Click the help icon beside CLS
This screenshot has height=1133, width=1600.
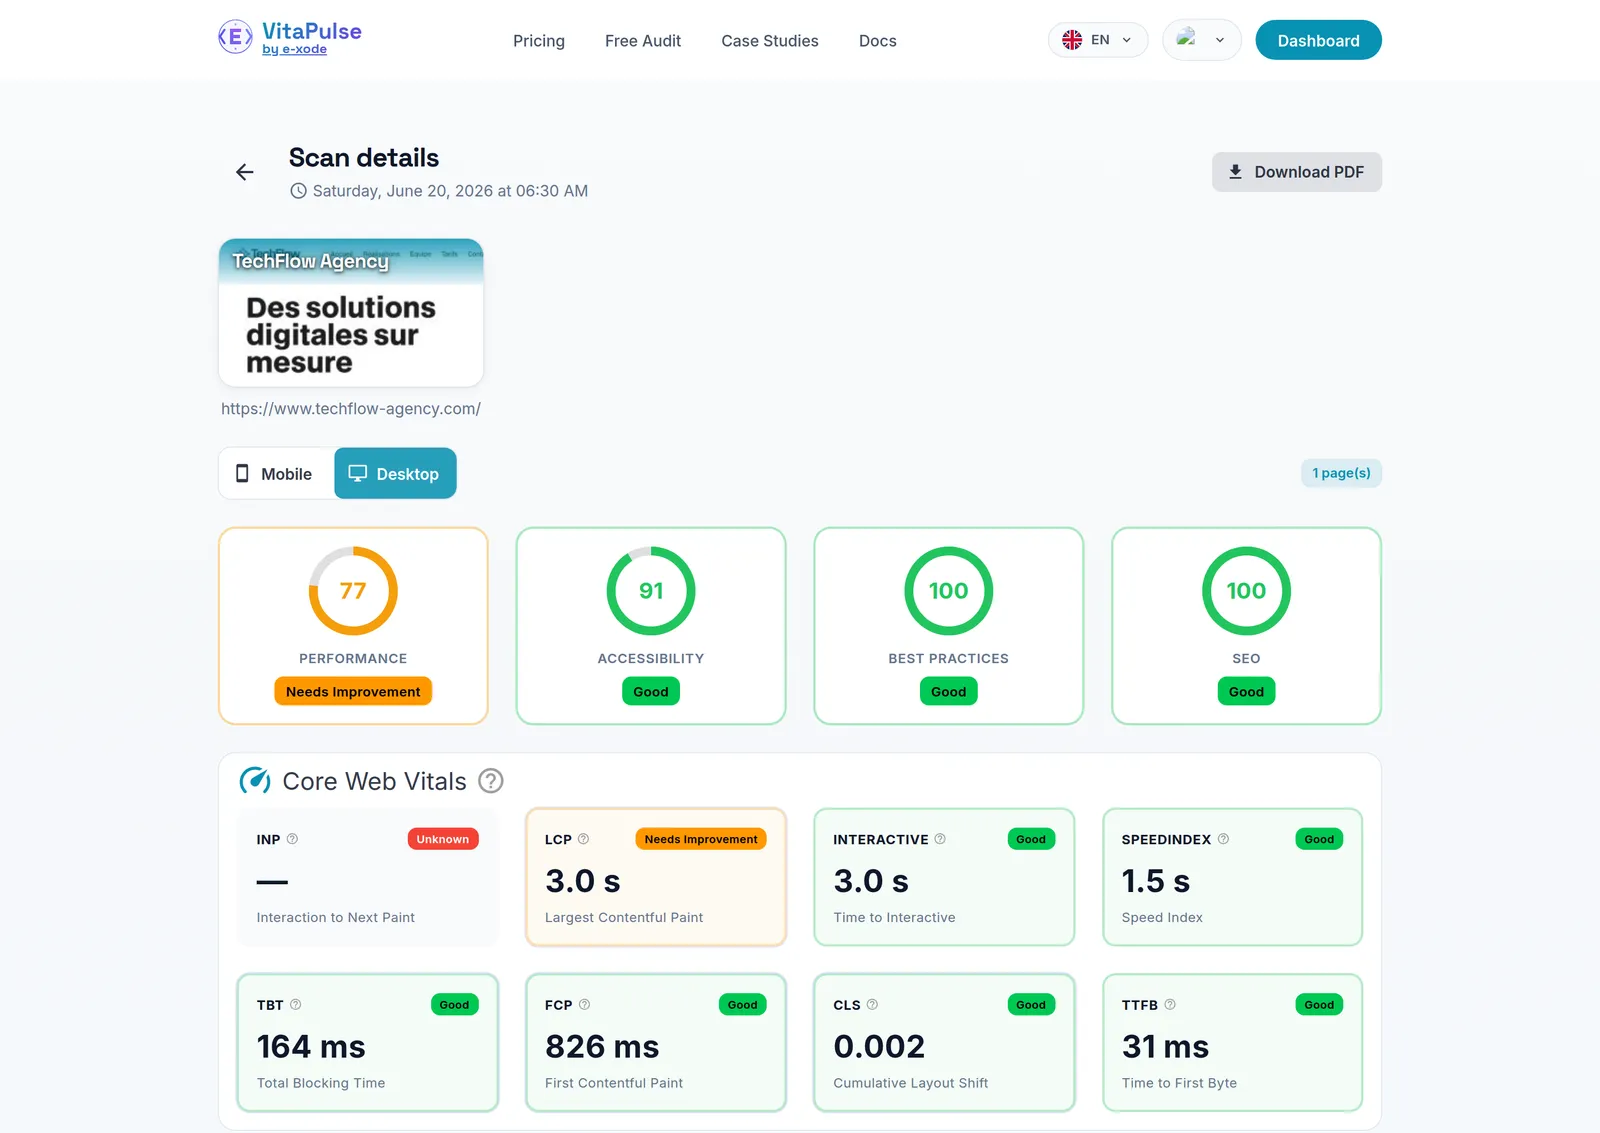pos(872,1005)
